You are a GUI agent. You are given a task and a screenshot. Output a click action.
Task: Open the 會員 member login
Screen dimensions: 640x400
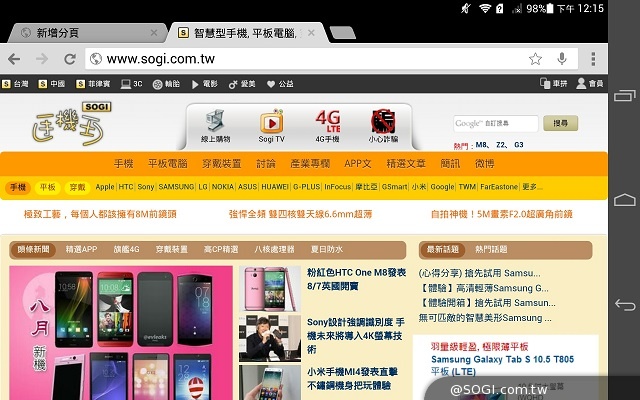590,84
